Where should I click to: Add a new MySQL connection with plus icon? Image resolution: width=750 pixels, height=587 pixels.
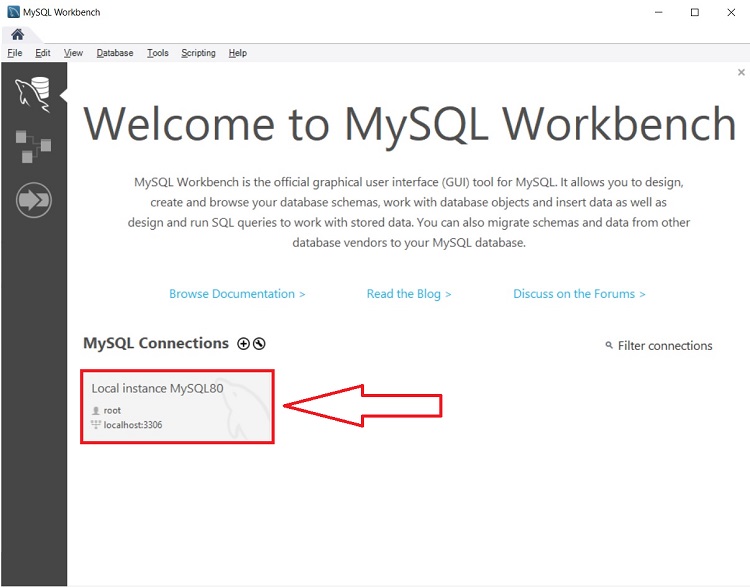coord(243,343)
